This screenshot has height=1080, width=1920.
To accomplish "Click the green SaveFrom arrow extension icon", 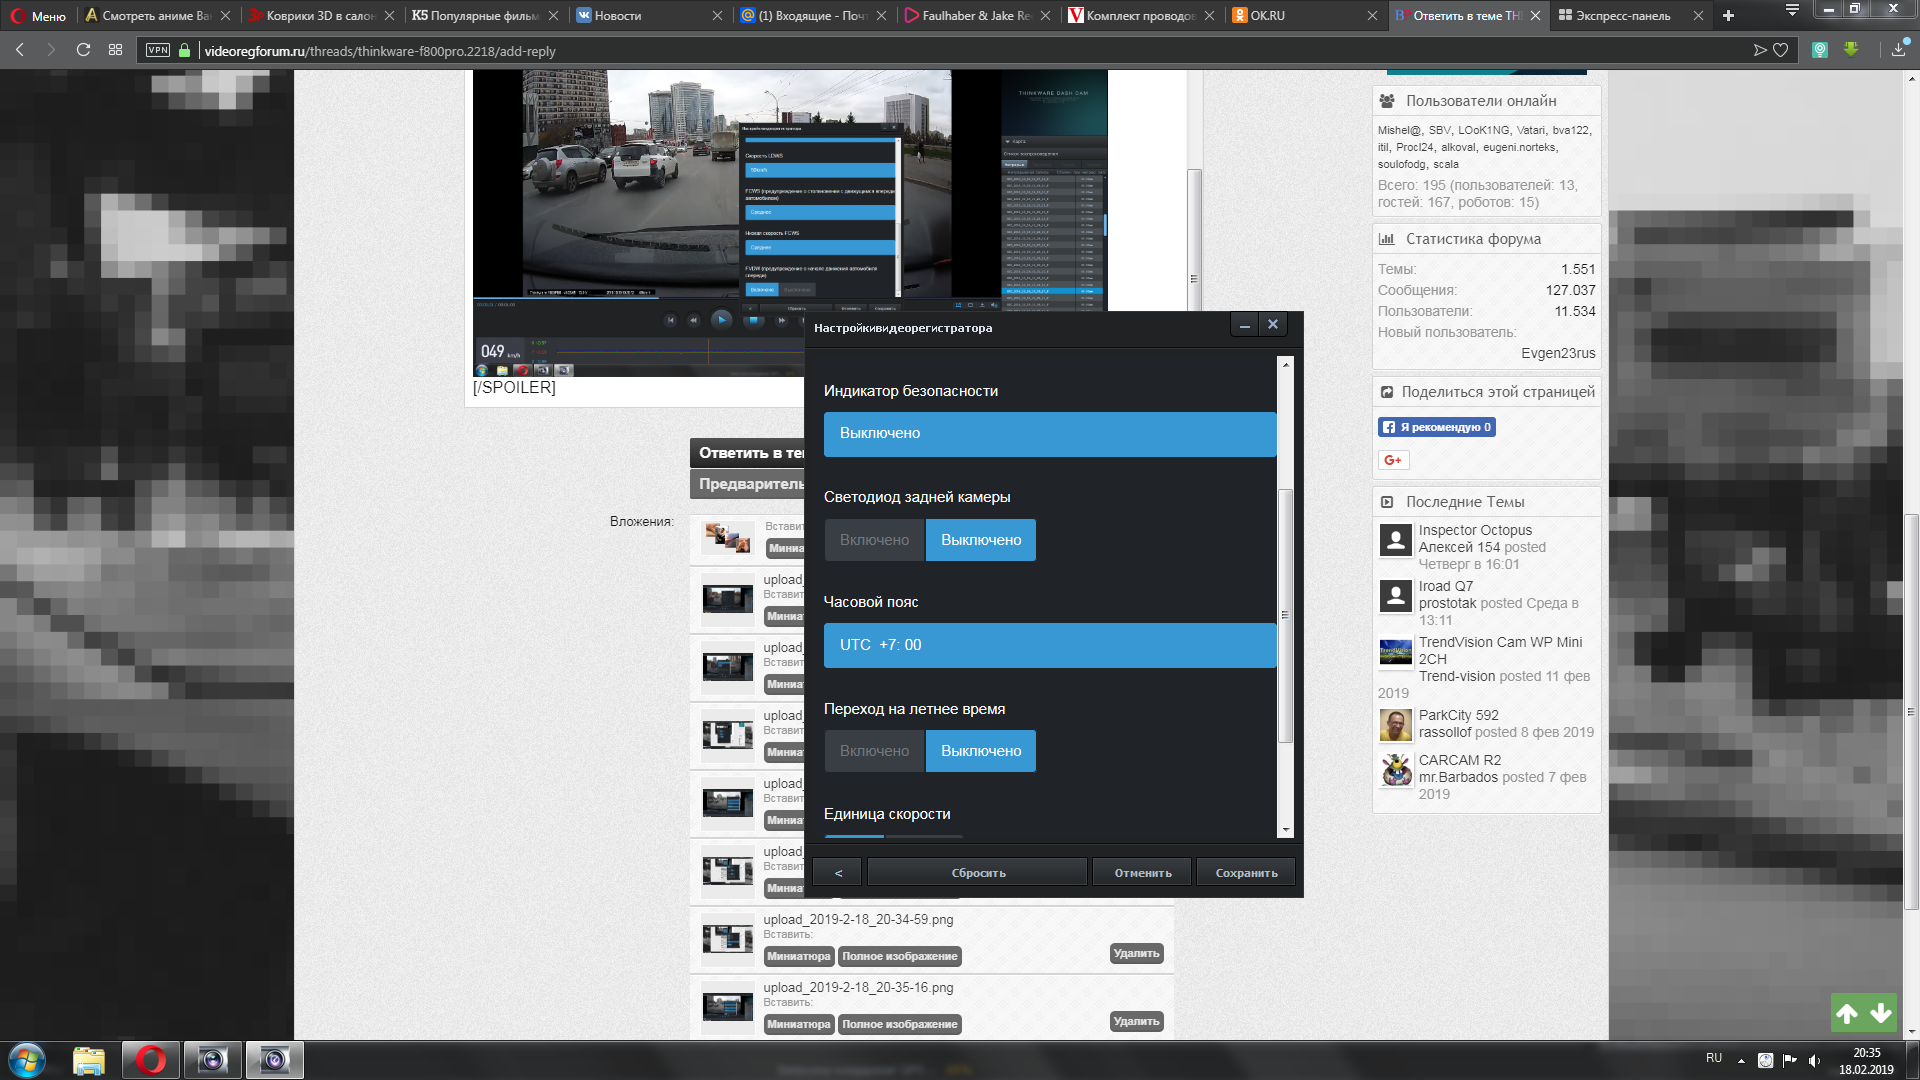I will (1851, 50).
